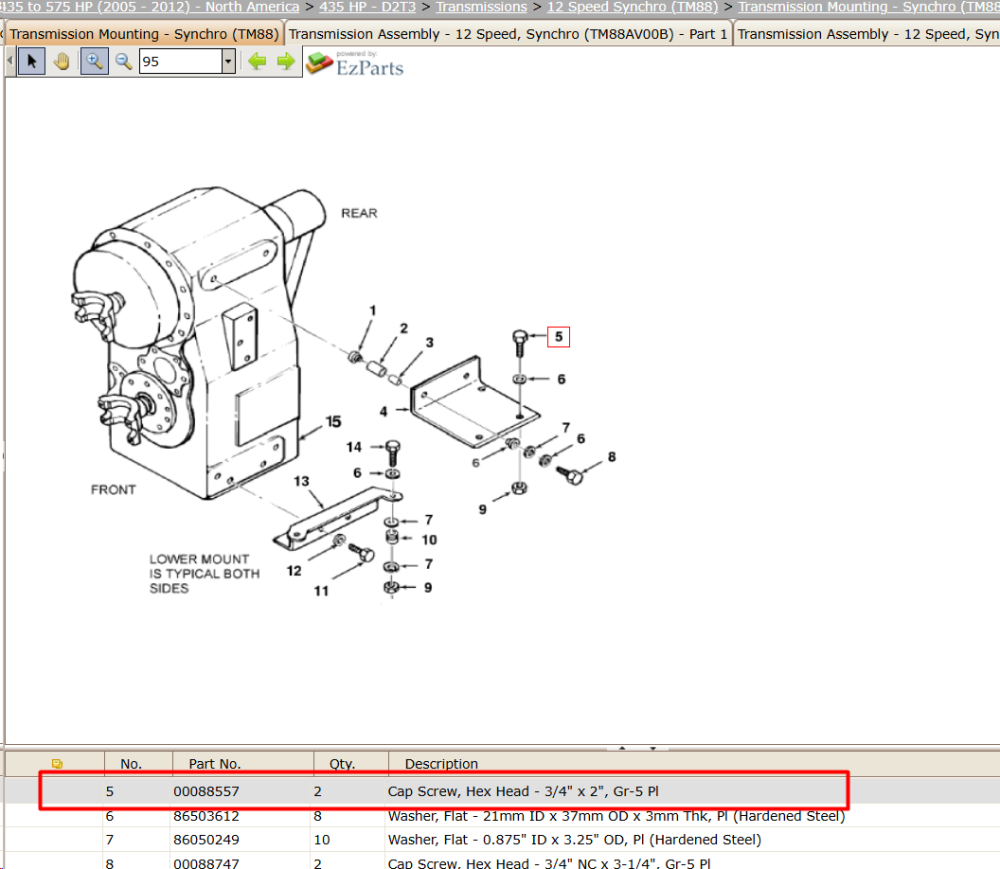Select Cap Screw 3/4" NC x 3-1/4" description
Viewport: 1000px width, 869px height.
[x=548, y=863]
